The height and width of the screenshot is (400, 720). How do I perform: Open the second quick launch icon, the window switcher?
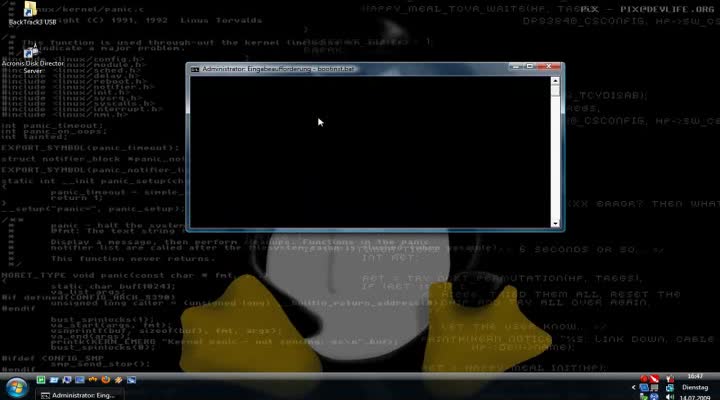point(54,380)
